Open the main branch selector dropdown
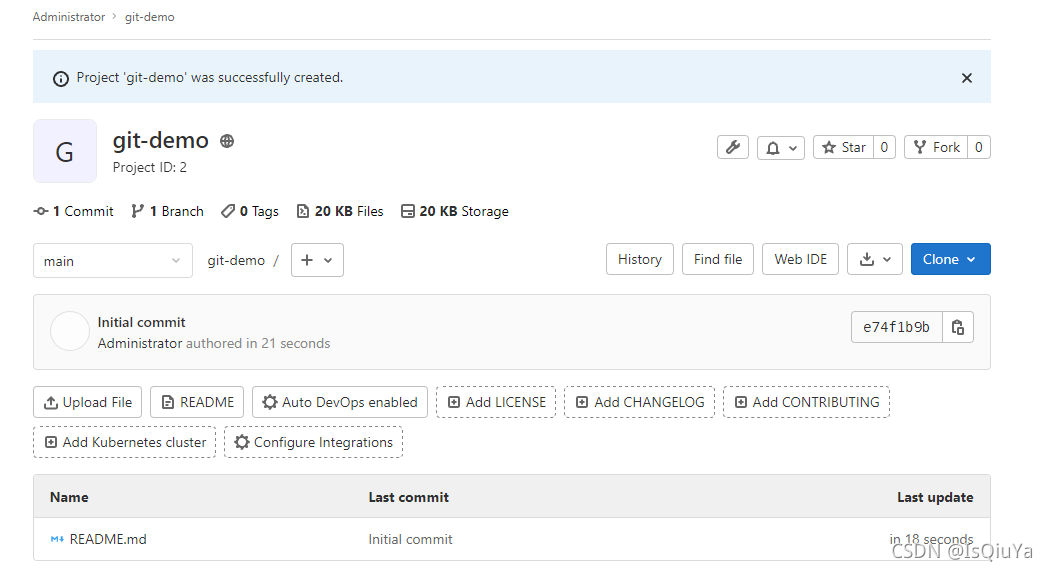 (113, 261)
